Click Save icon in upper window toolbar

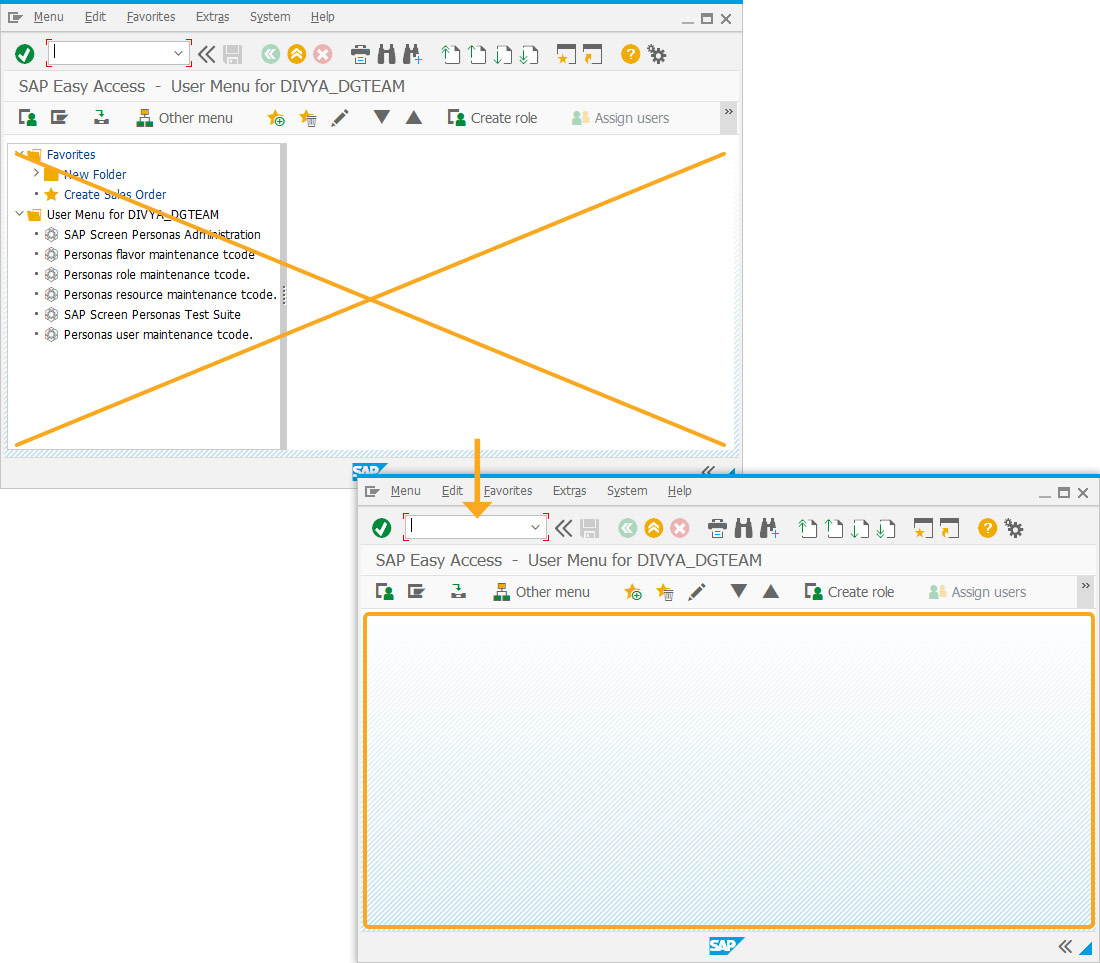click(x=233, y=54)
